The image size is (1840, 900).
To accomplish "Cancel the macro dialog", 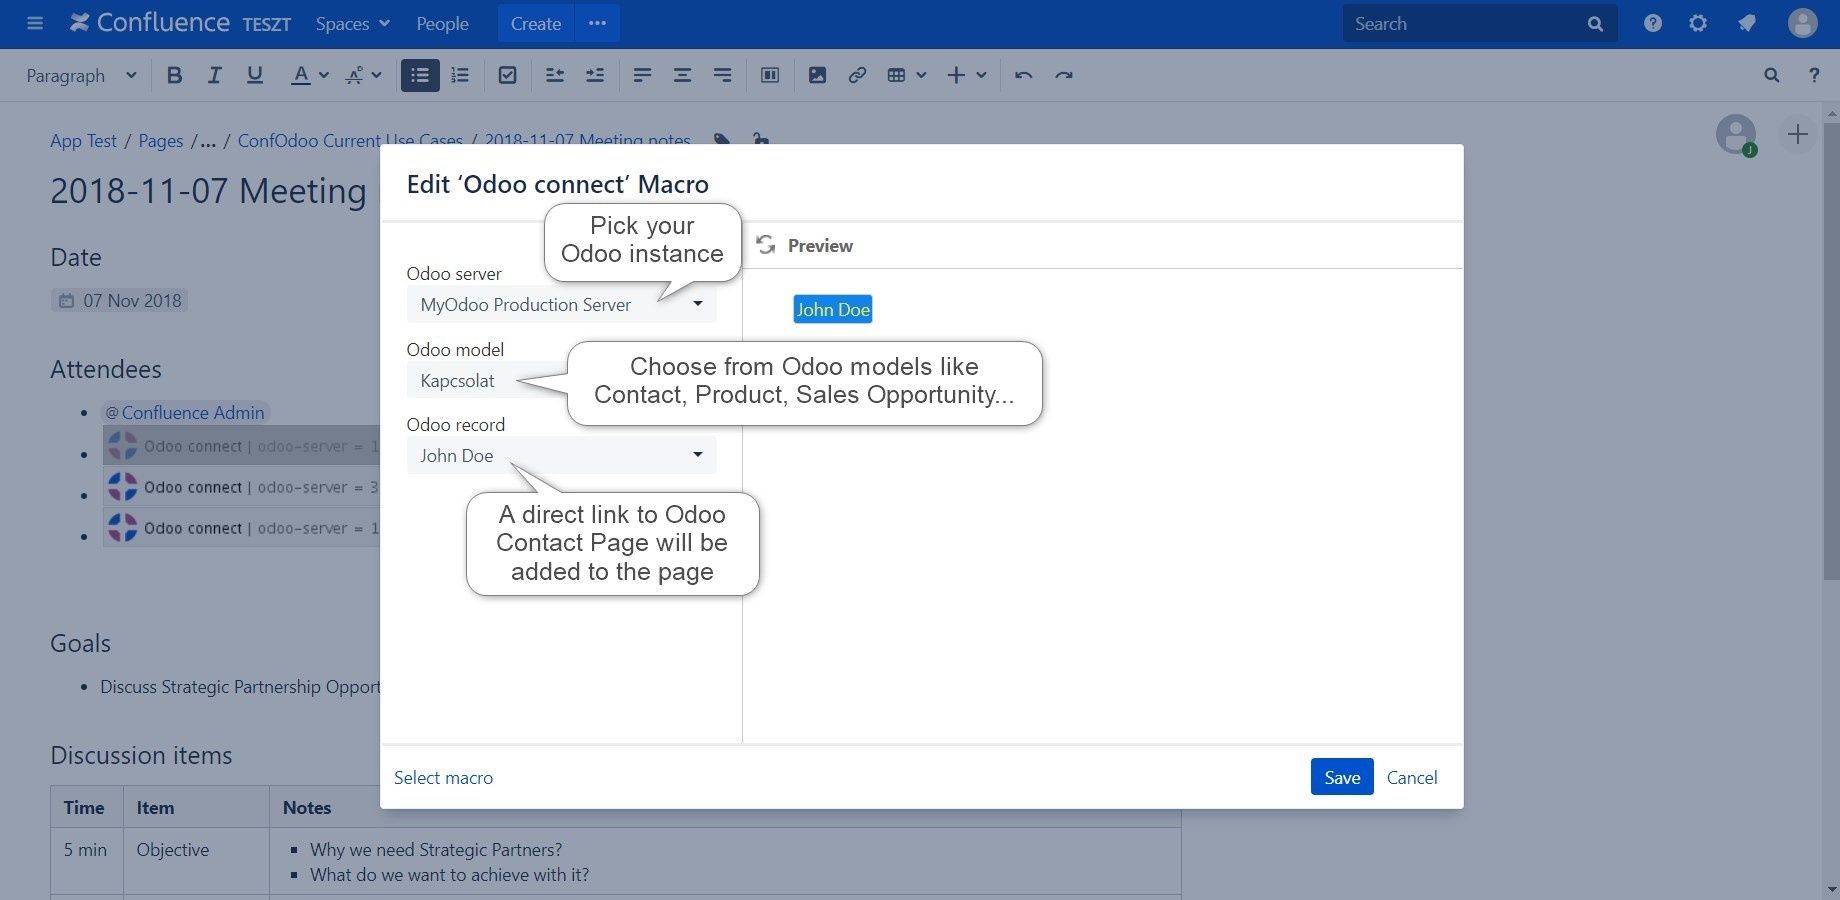I will pyautogui.click(x=1411, y=777).
